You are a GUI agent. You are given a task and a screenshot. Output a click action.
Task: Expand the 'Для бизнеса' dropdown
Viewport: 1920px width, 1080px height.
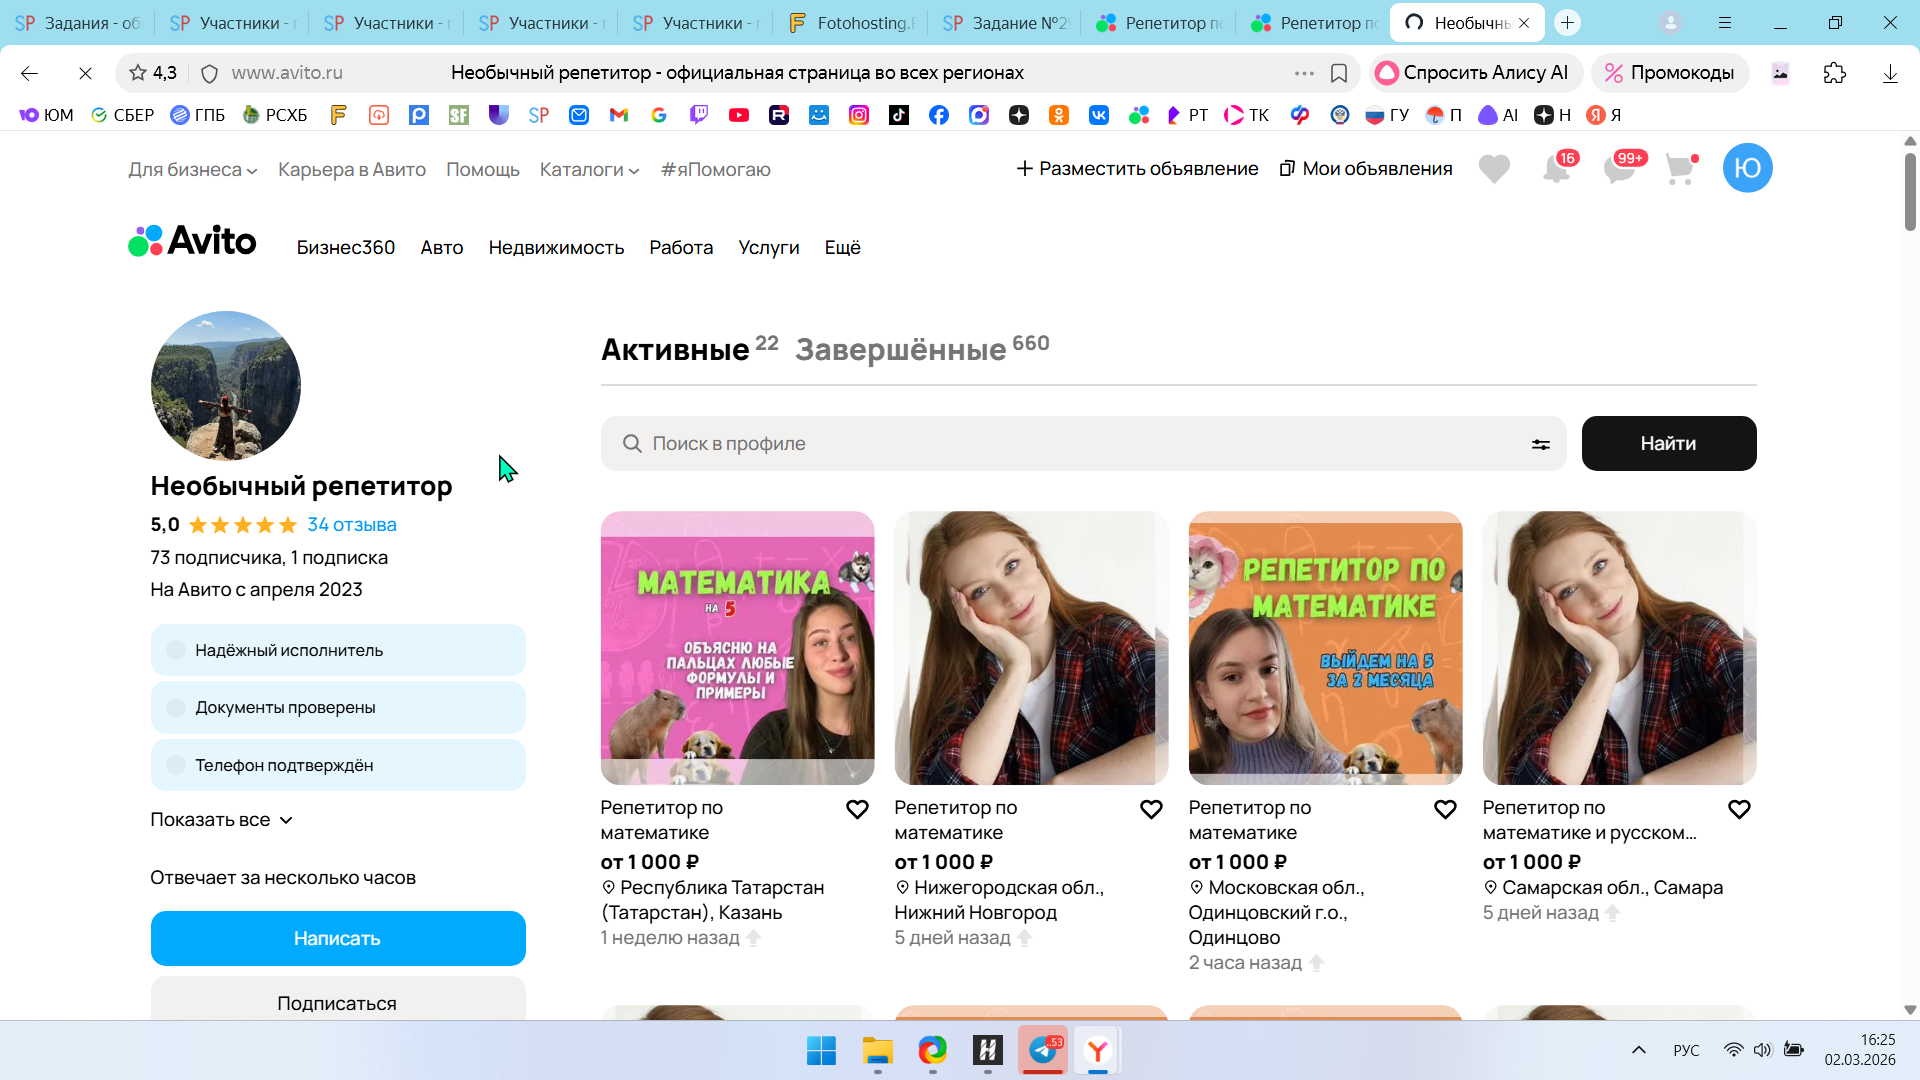tap(192, 170)
